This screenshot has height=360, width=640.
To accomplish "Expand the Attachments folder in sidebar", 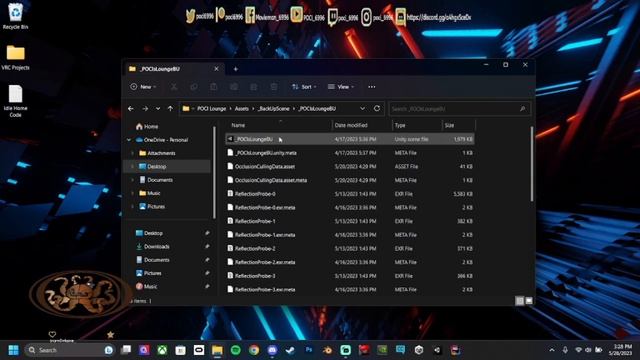I will pyautogui.click(x=132, y=153).
